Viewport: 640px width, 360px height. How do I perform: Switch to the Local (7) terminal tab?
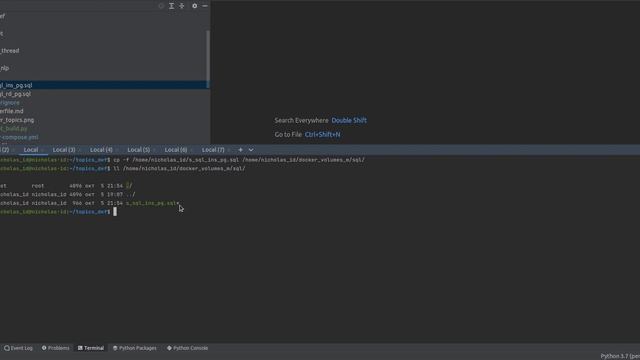(x=213, y=150)
